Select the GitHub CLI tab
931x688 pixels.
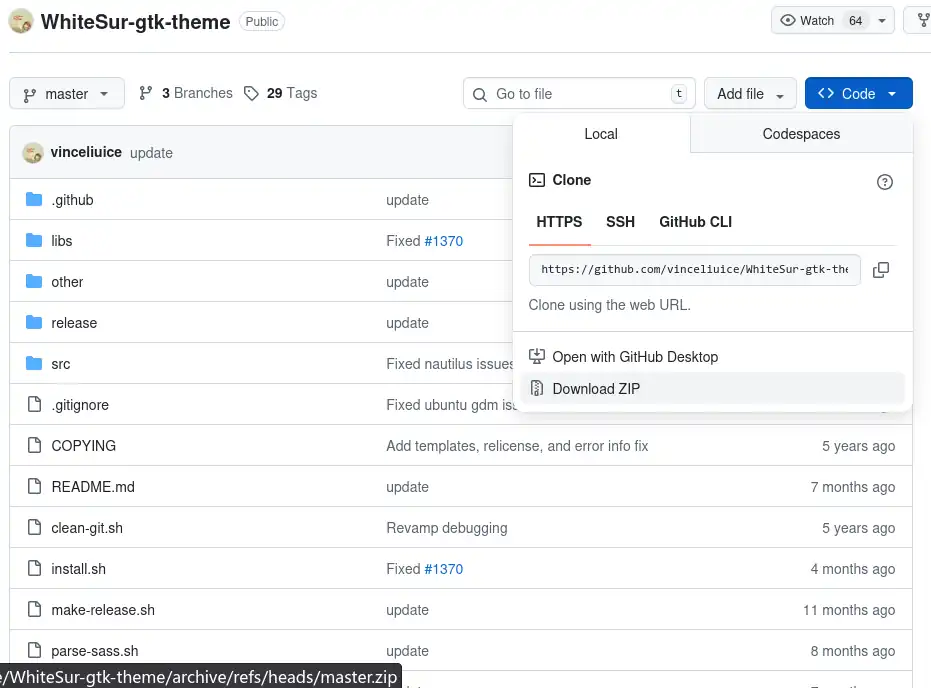click(x=694, y=222)
